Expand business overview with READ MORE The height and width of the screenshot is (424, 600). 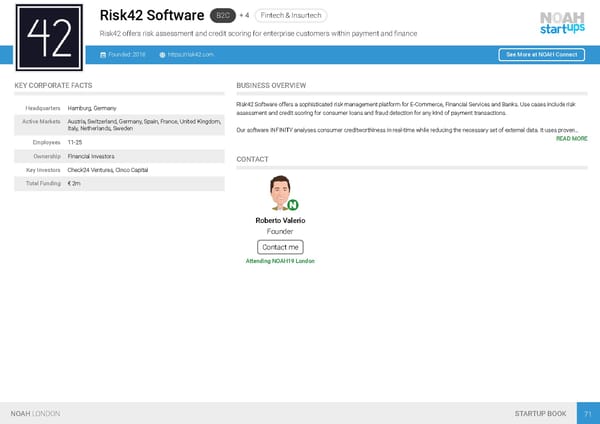click(x=571, y=139)
